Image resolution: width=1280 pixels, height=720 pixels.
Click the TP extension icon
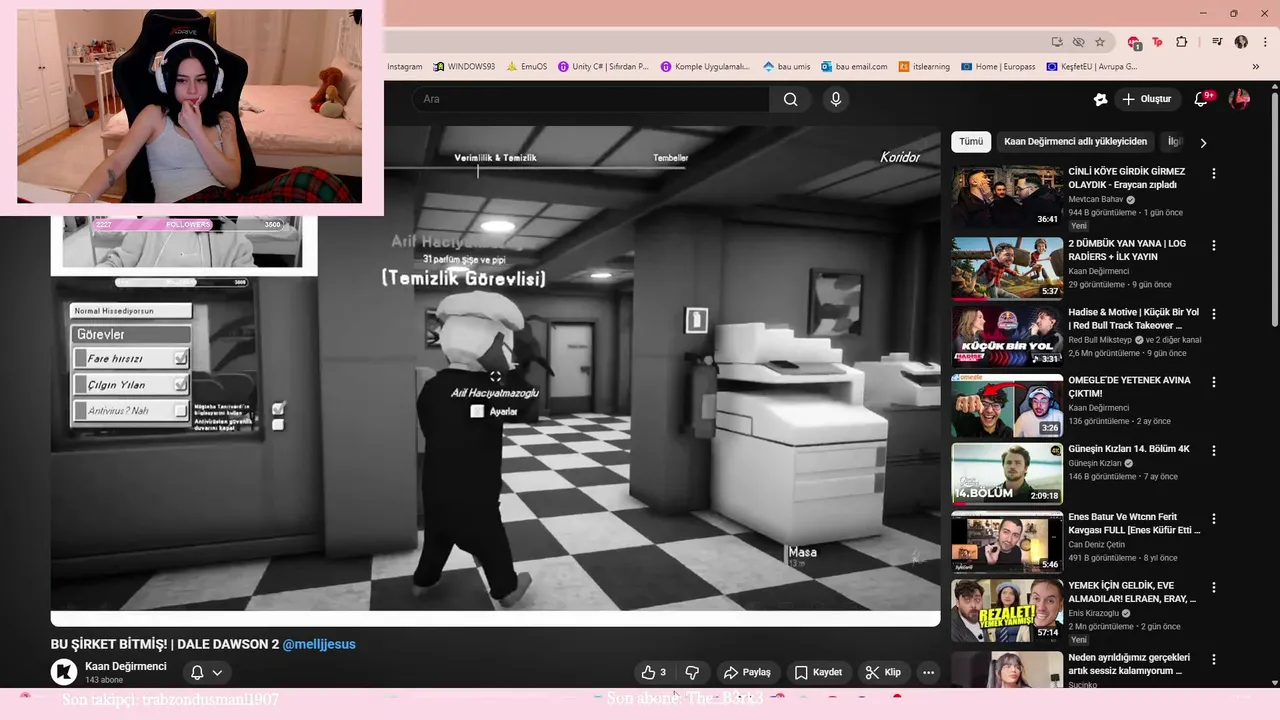tap(1158, 42)
